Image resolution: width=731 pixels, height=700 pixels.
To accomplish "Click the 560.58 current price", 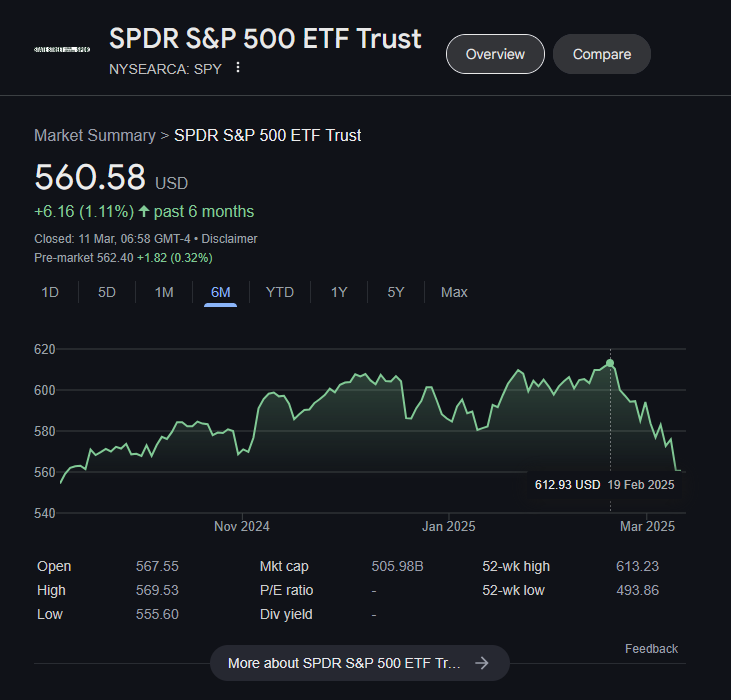I will click(x=90, y=177).
